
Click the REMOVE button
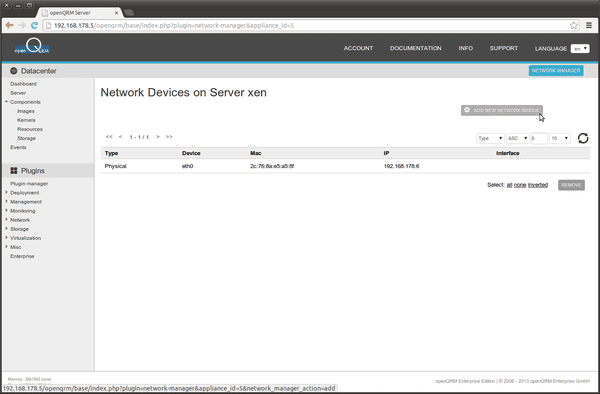(x=571, y=185)
